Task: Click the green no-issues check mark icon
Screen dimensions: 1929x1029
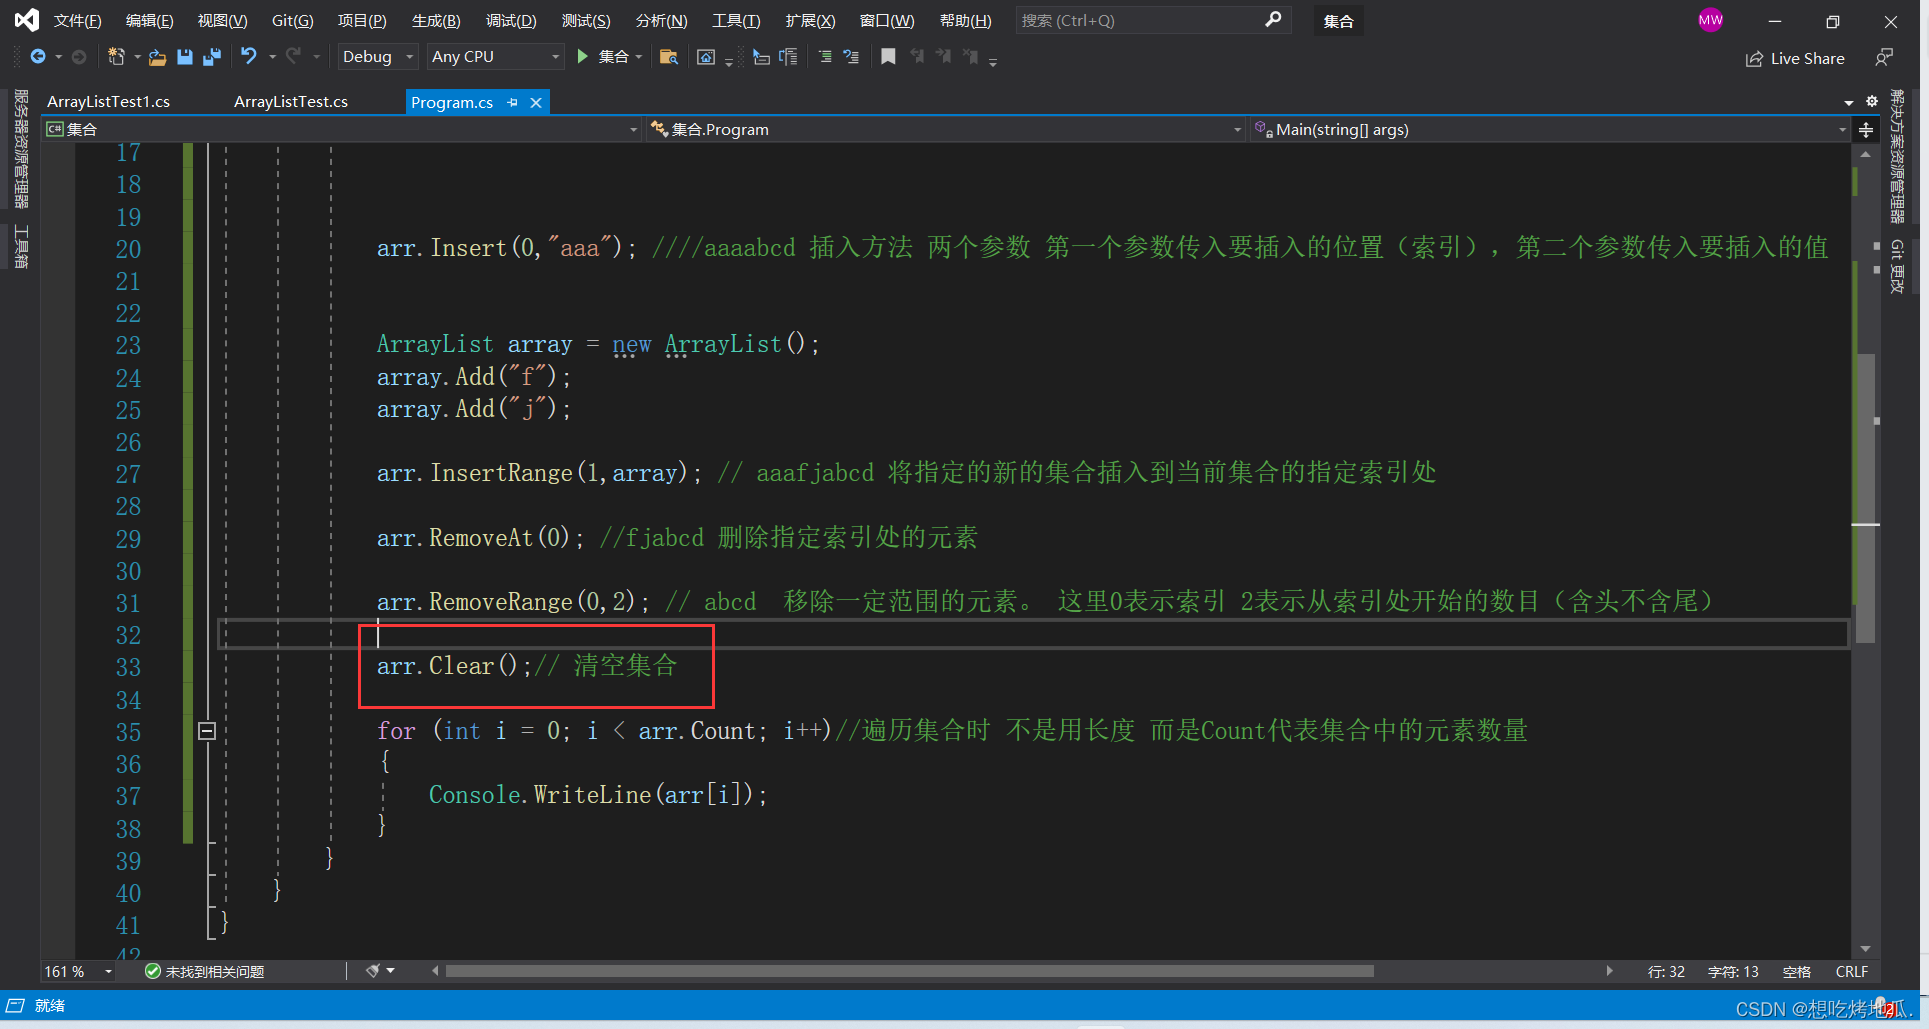Action: (153, 971)
